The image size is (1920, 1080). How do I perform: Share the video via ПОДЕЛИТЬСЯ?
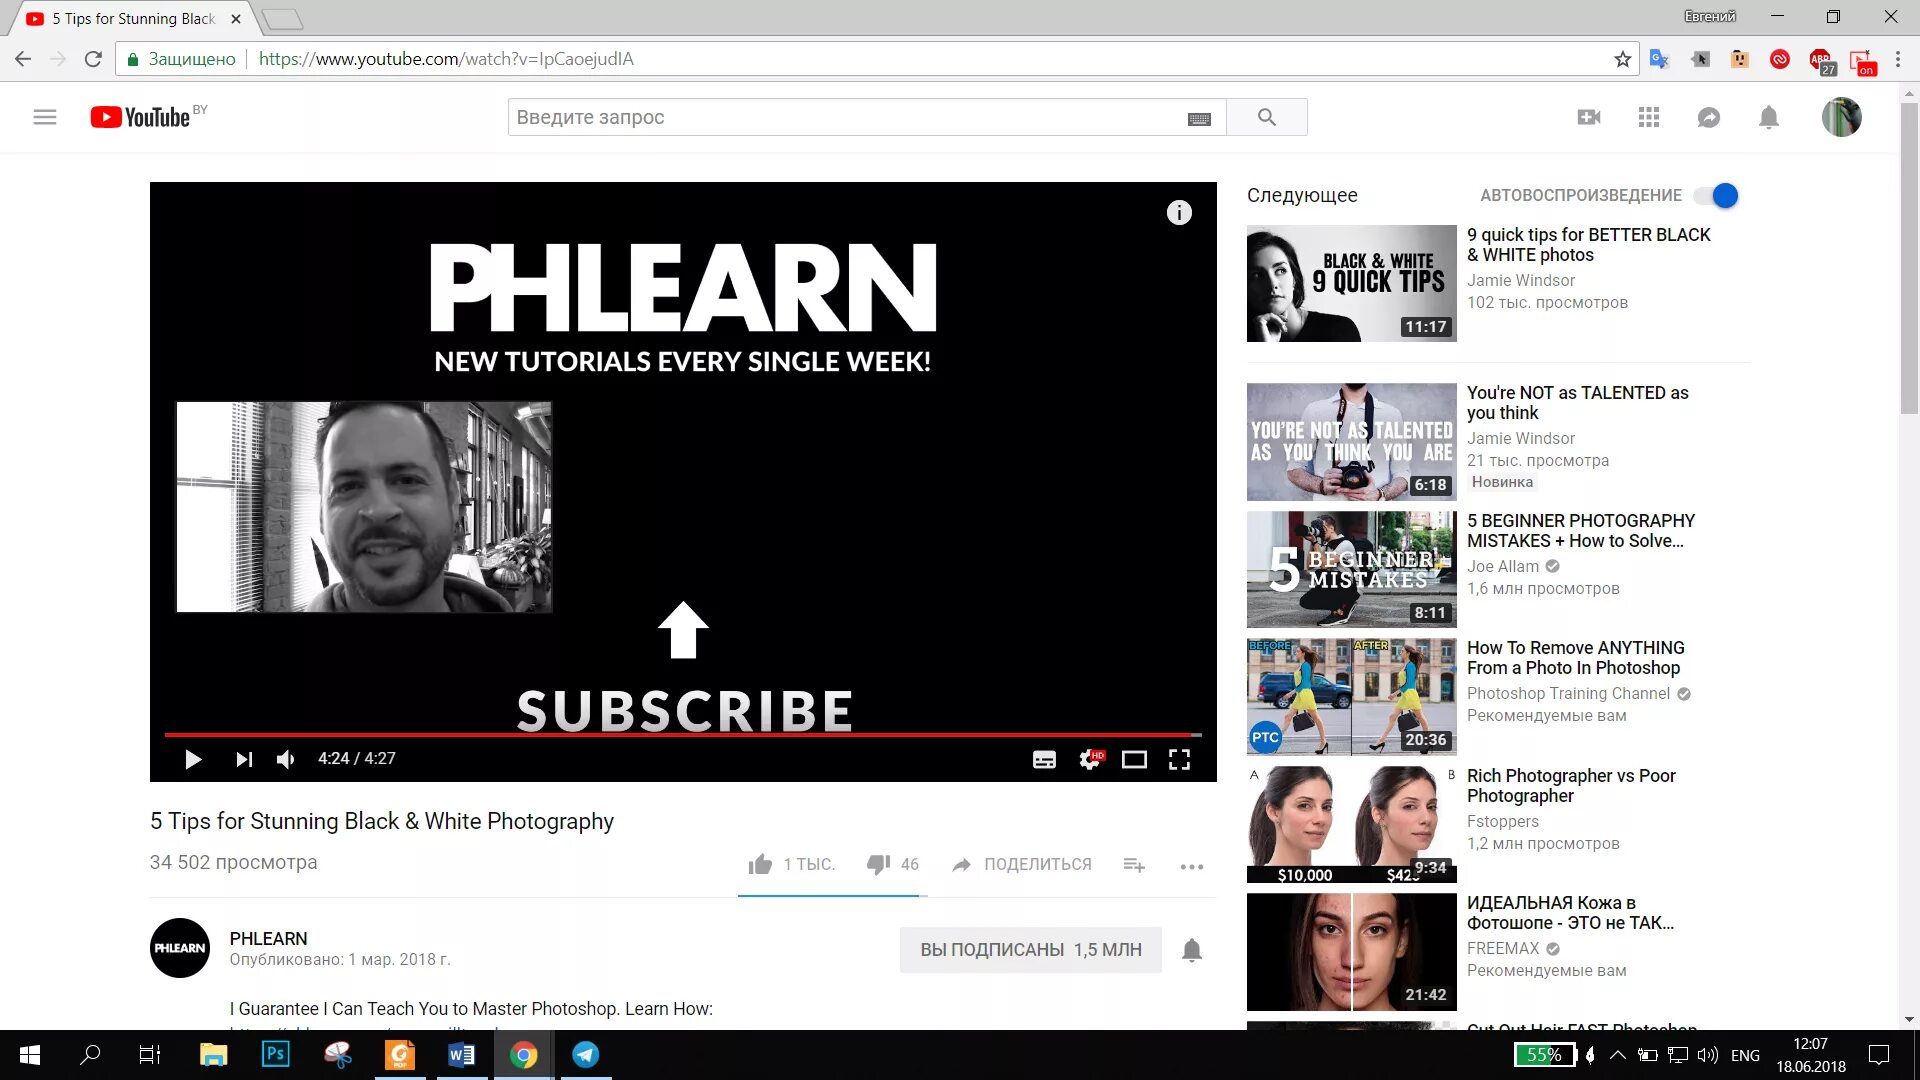click(x=1022, y=864)
